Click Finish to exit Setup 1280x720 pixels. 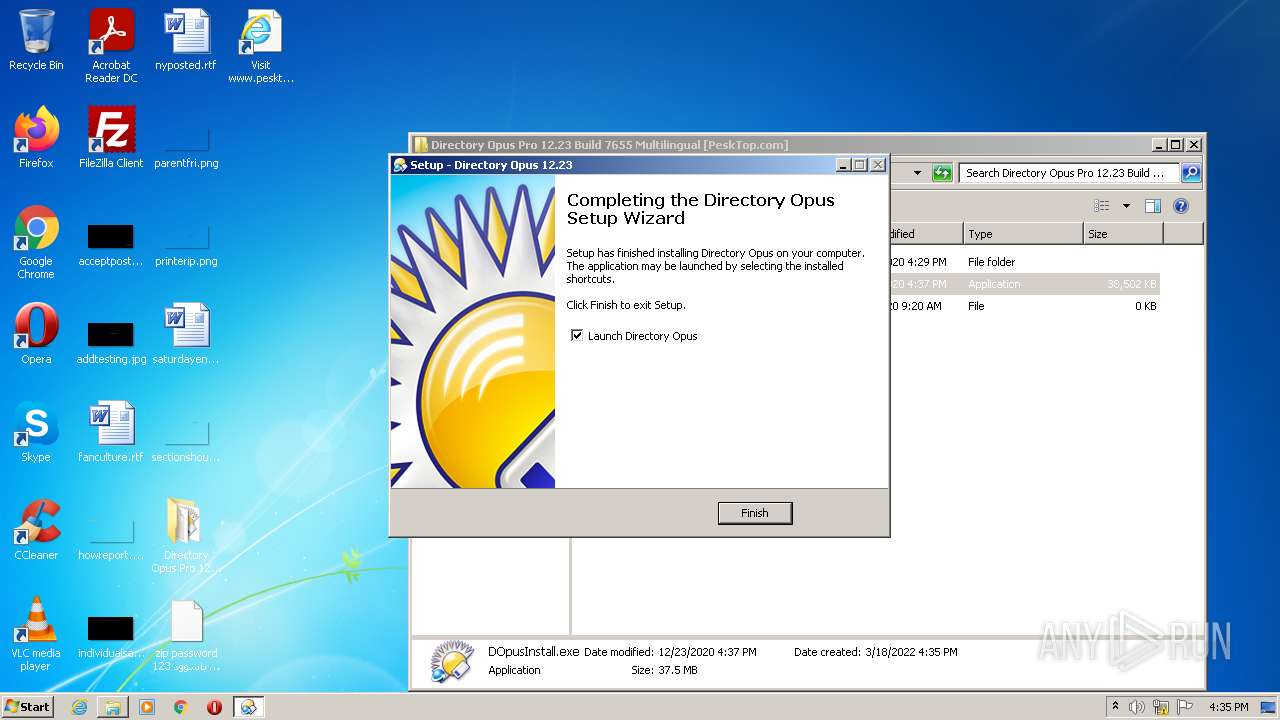[x=755, y=513]
